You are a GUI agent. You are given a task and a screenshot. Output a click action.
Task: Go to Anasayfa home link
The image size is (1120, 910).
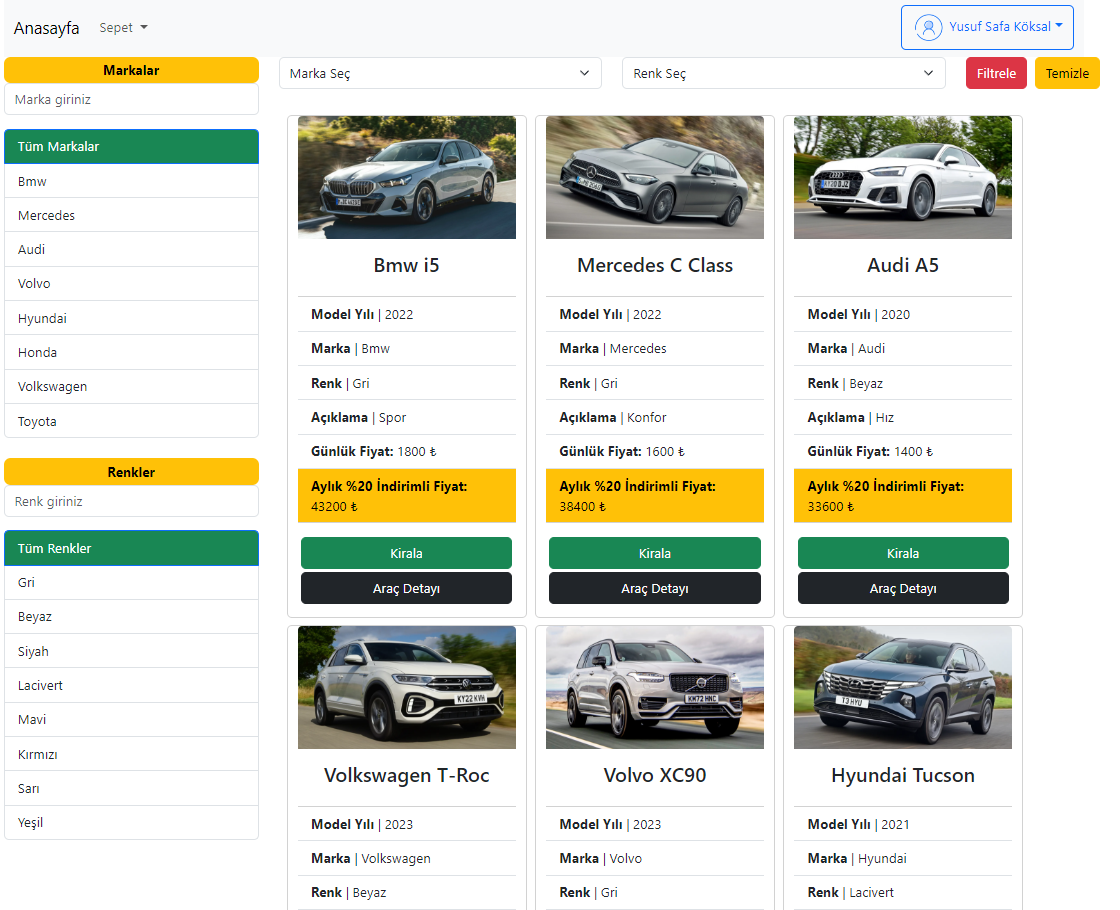46,28
